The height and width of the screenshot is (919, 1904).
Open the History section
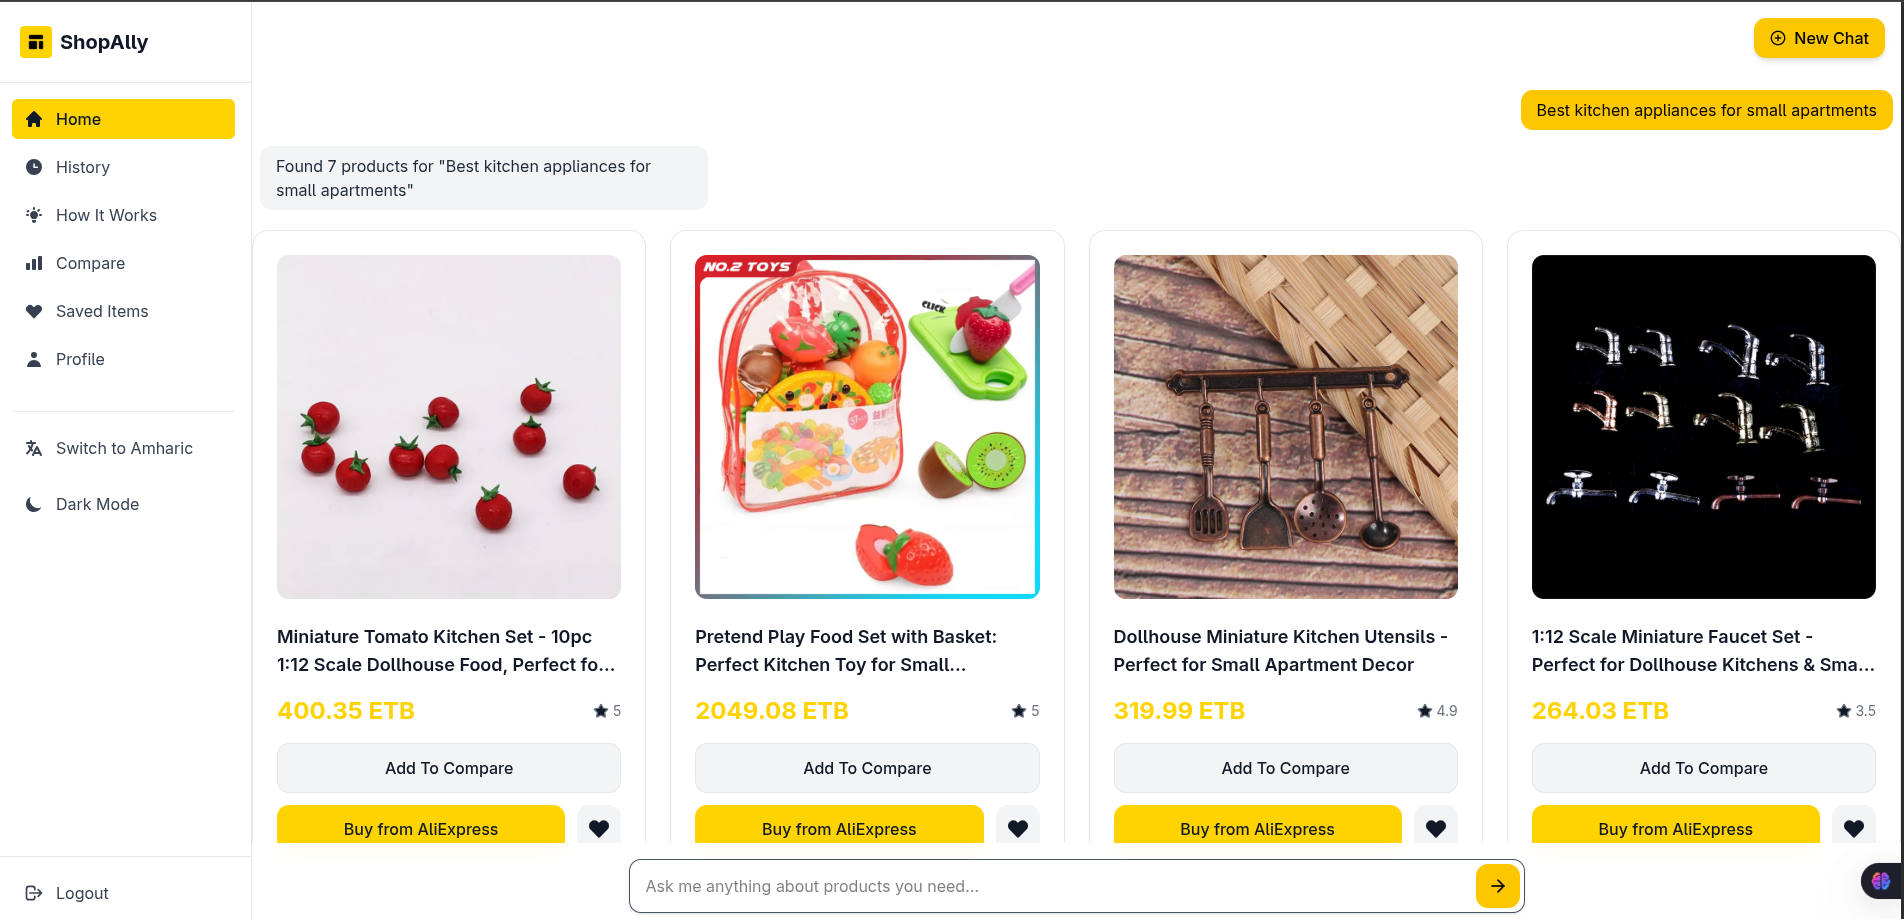pyautogui.click(x=83, y=167)
